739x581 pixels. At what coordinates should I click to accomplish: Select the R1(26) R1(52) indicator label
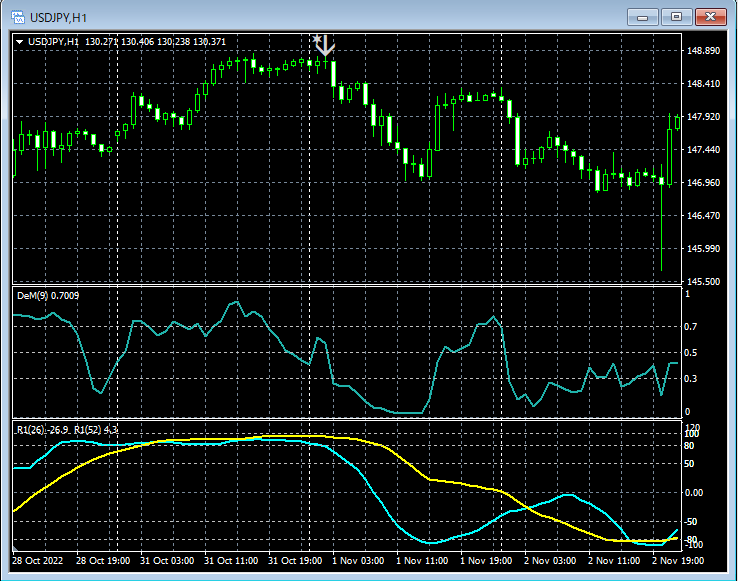(67, 429)
